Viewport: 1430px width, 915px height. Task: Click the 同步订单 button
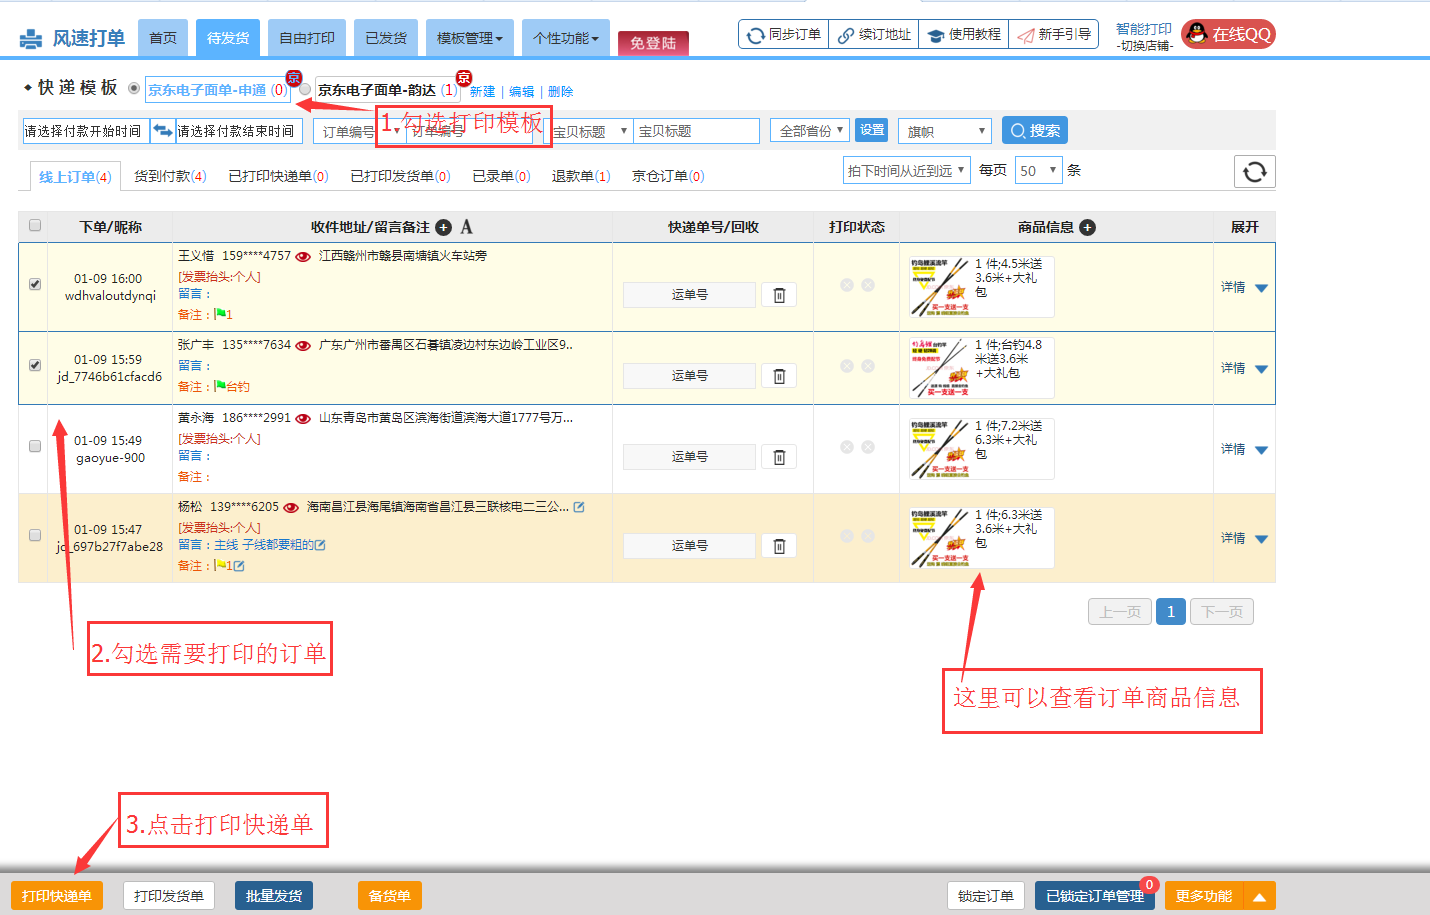pos(784,35)
